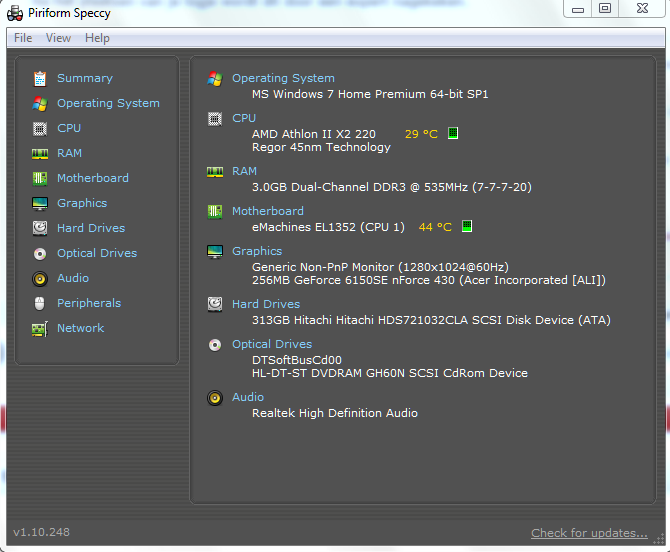Click the Hard Drives icon in summary panel
Image resolution: width=670 pixels, height=552 pixels.
point(215,305)
